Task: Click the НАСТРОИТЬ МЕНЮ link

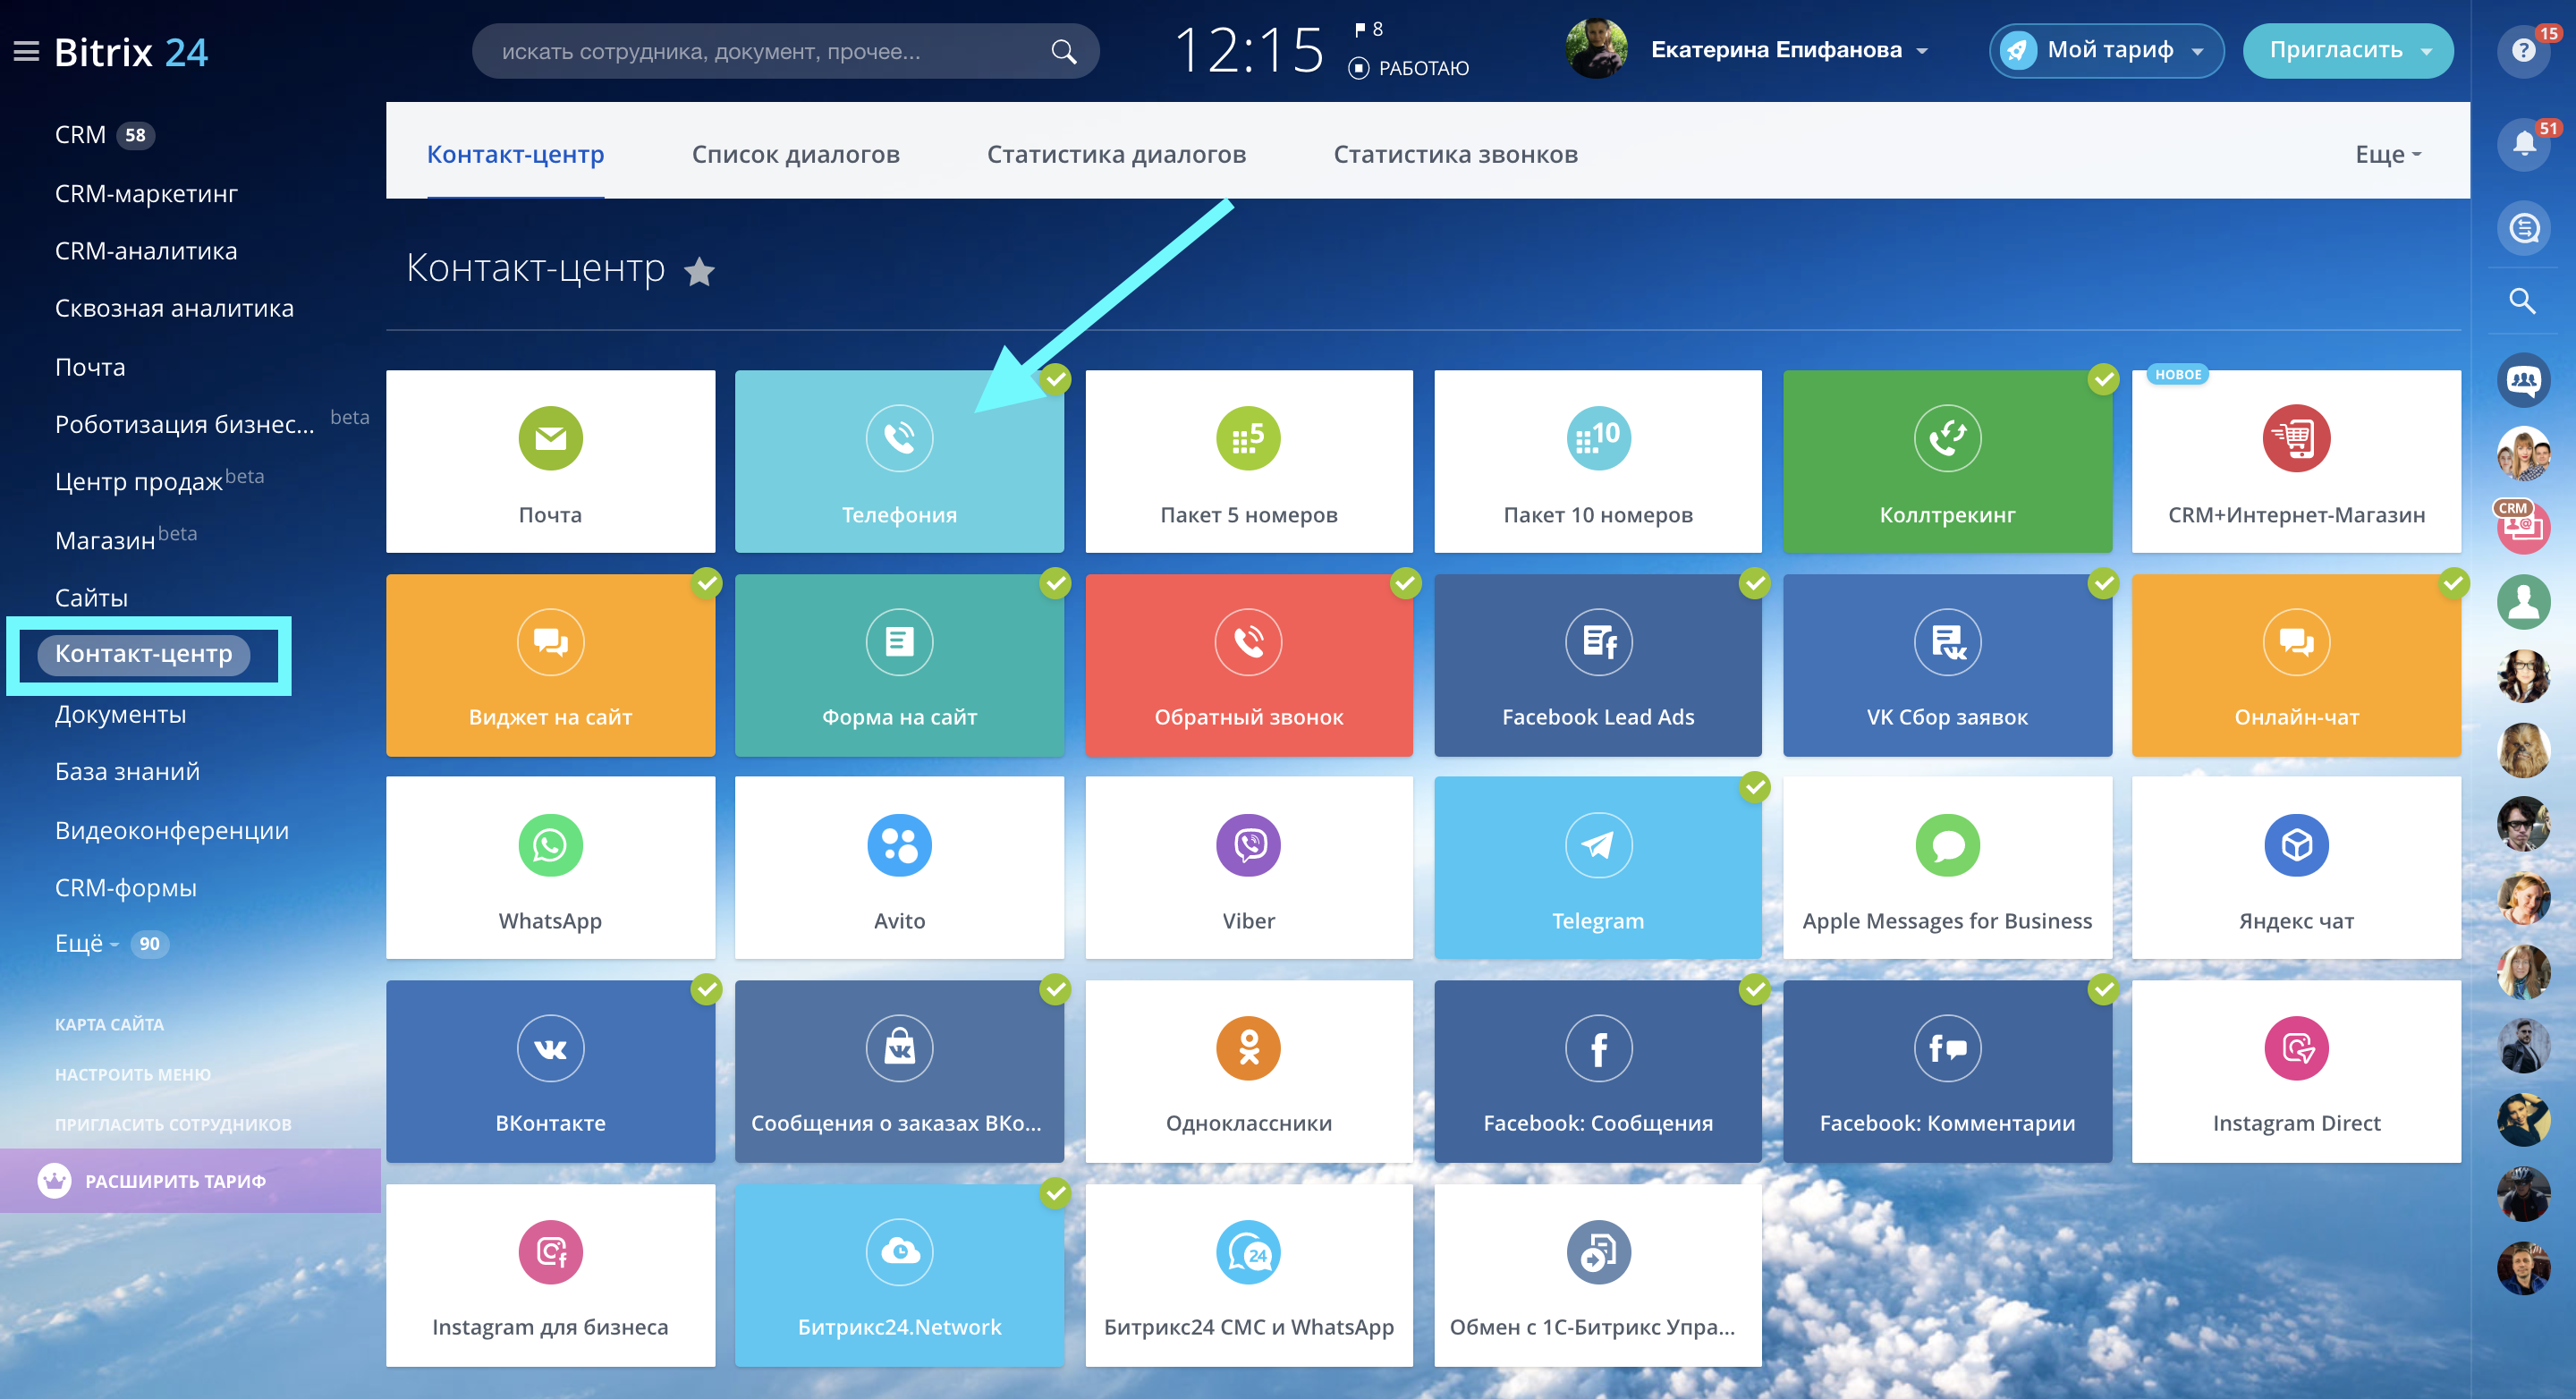Action: 133,1074
